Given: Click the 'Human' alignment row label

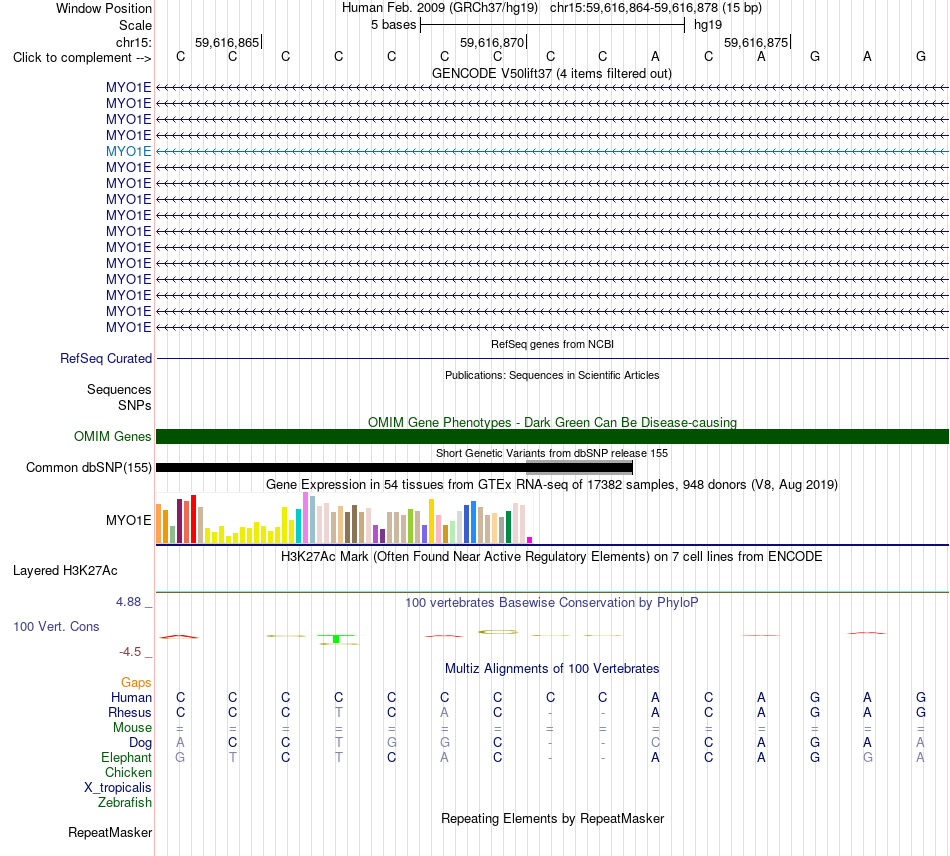Looking at the screenshot, I should click(131, 698).
